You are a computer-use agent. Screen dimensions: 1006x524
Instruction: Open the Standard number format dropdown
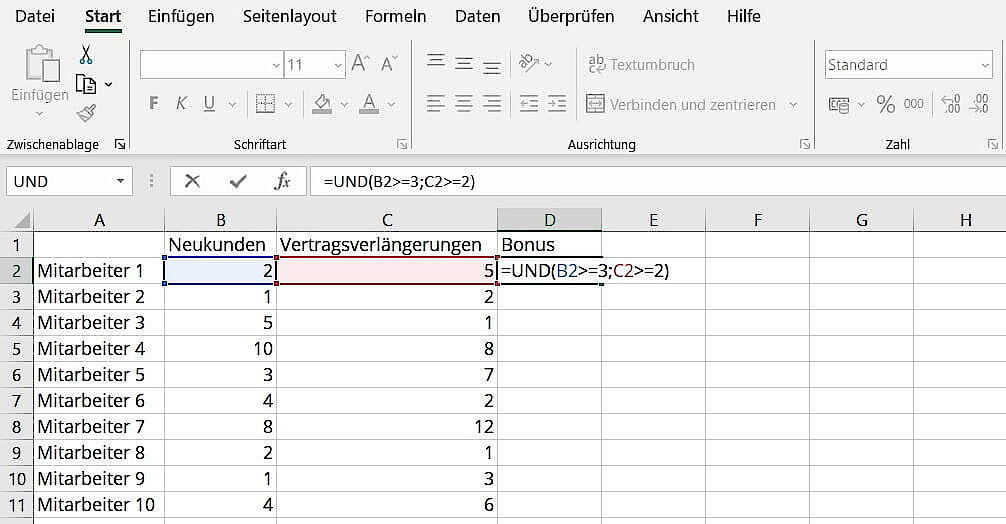985,65
